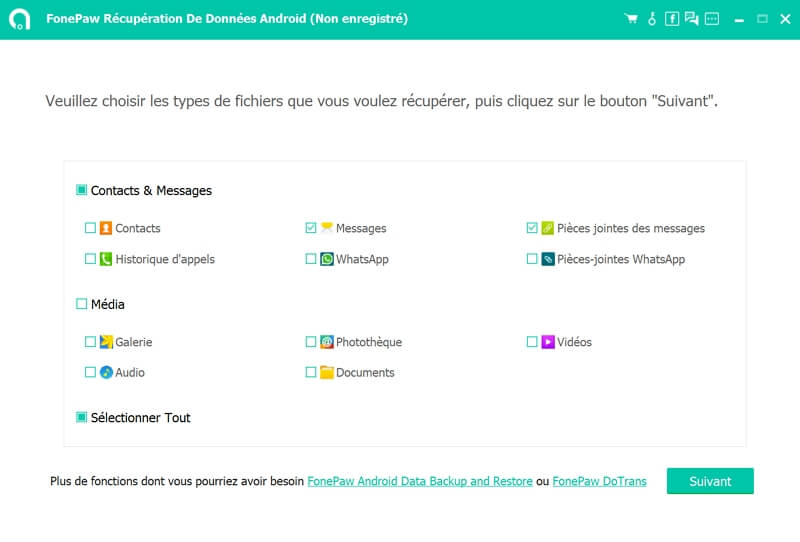800x542 pixels.
Task: Click the Galerie picture icon
Action: tap(106, 341)
